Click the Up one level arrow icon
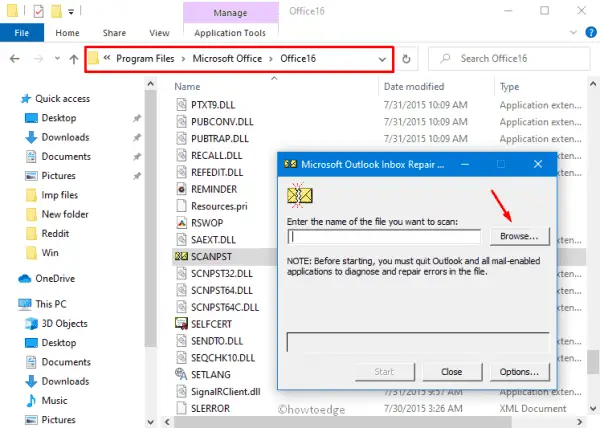Screen dimensions: 600x428 (x=73, y=59)
